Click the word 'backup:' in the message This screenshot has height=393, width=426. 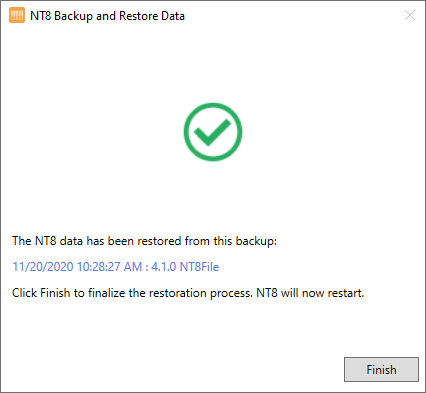coord(256,241)
